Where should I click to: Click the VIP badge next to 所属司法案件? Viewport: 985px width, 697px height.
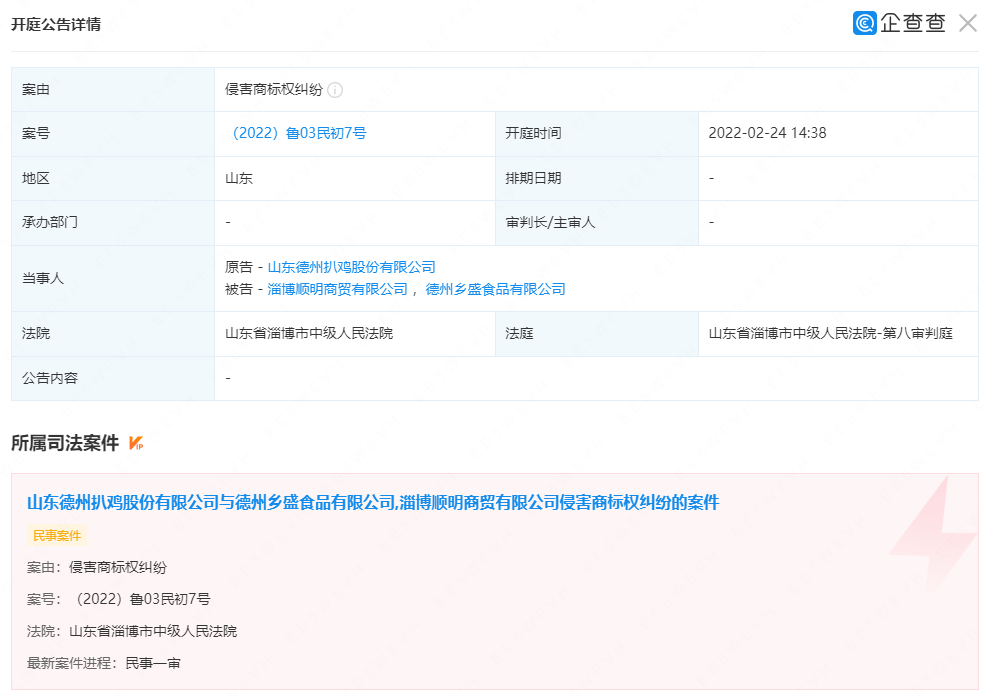(137, 443)
